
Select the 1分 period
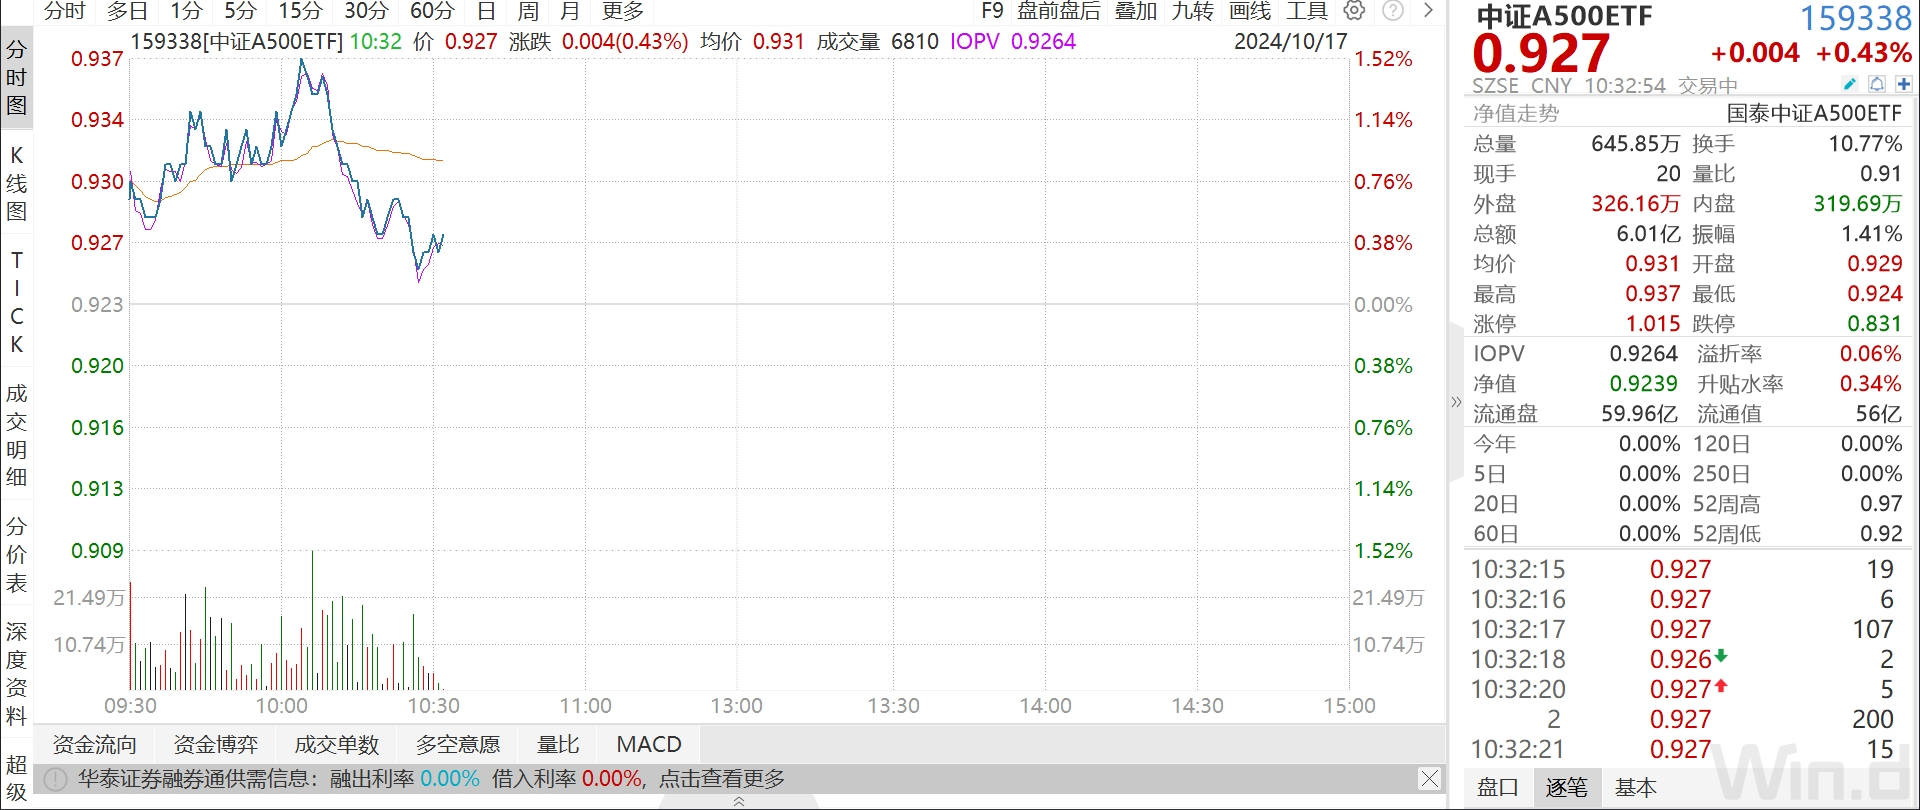pos(186,11)
